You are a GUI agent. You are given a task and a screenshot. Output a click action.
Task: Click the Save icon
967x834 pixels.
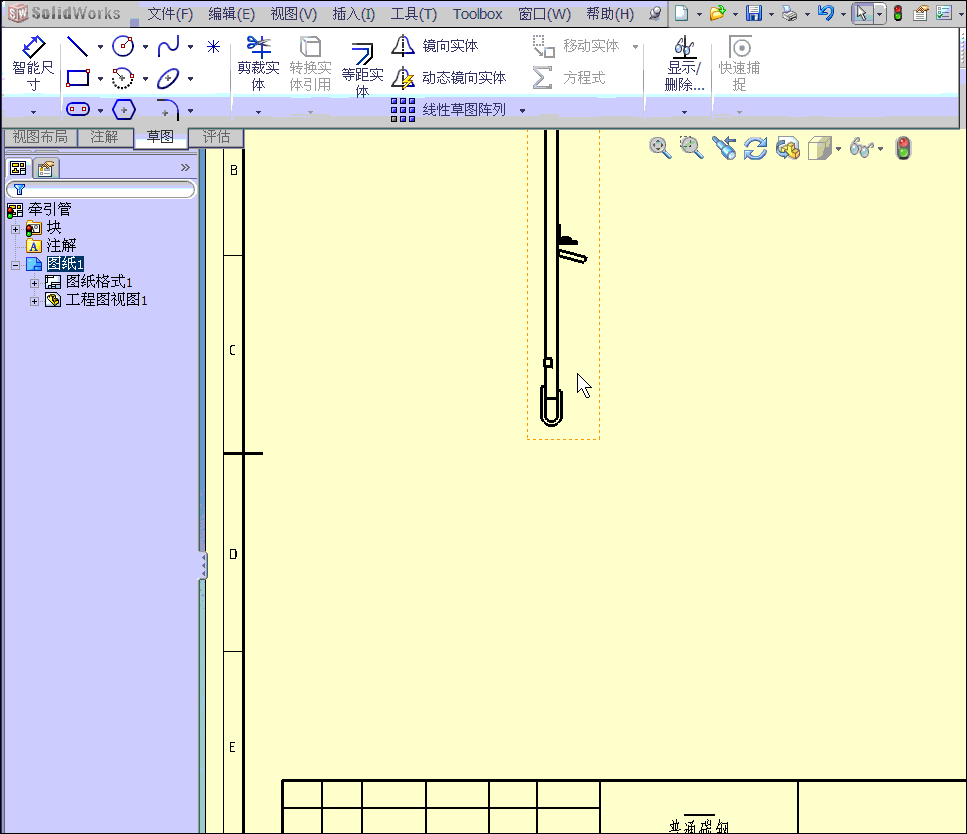754,13
